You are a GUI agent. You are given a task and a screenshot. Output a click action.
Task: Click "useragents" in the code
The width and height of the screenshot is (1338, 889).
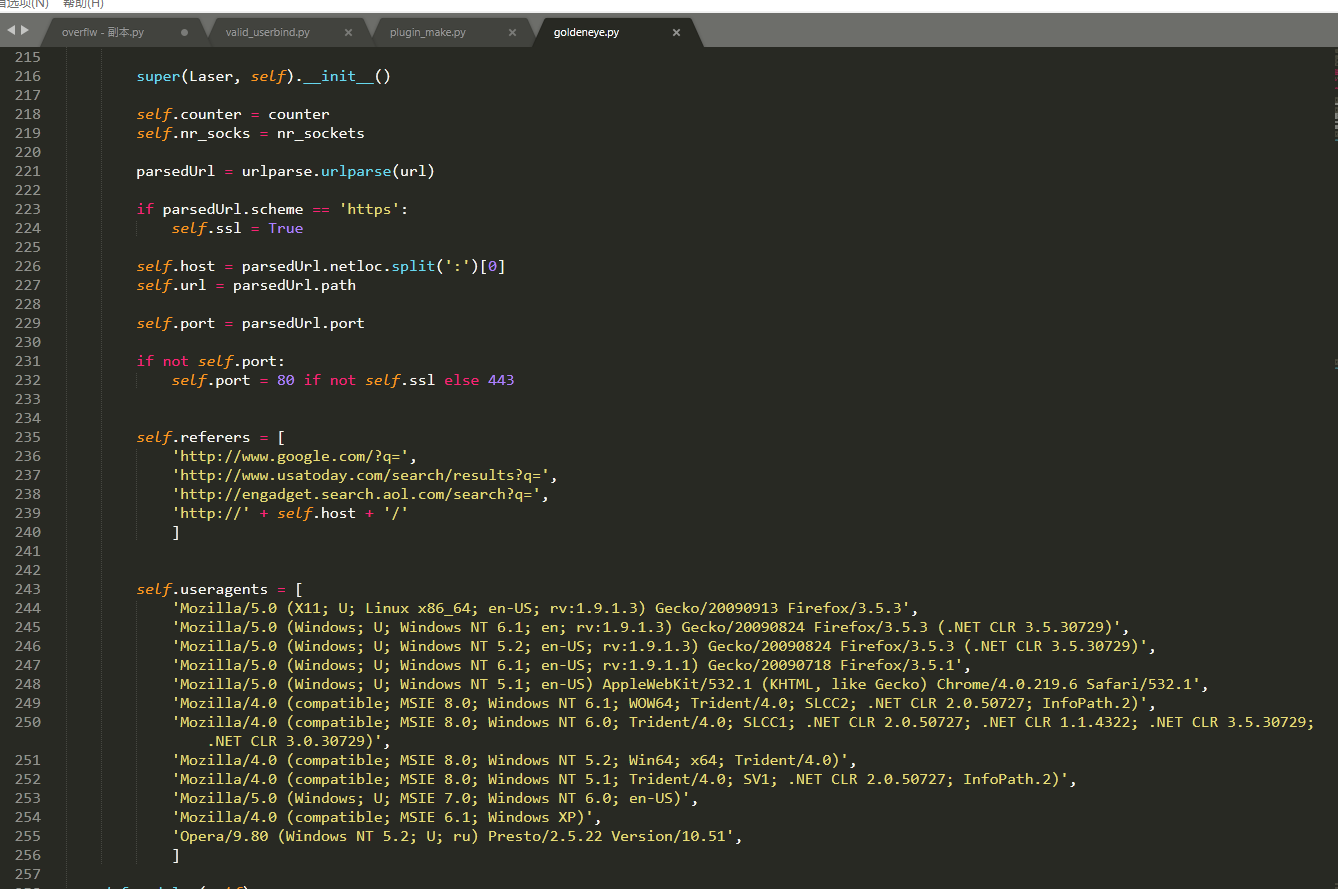point(224,589)
